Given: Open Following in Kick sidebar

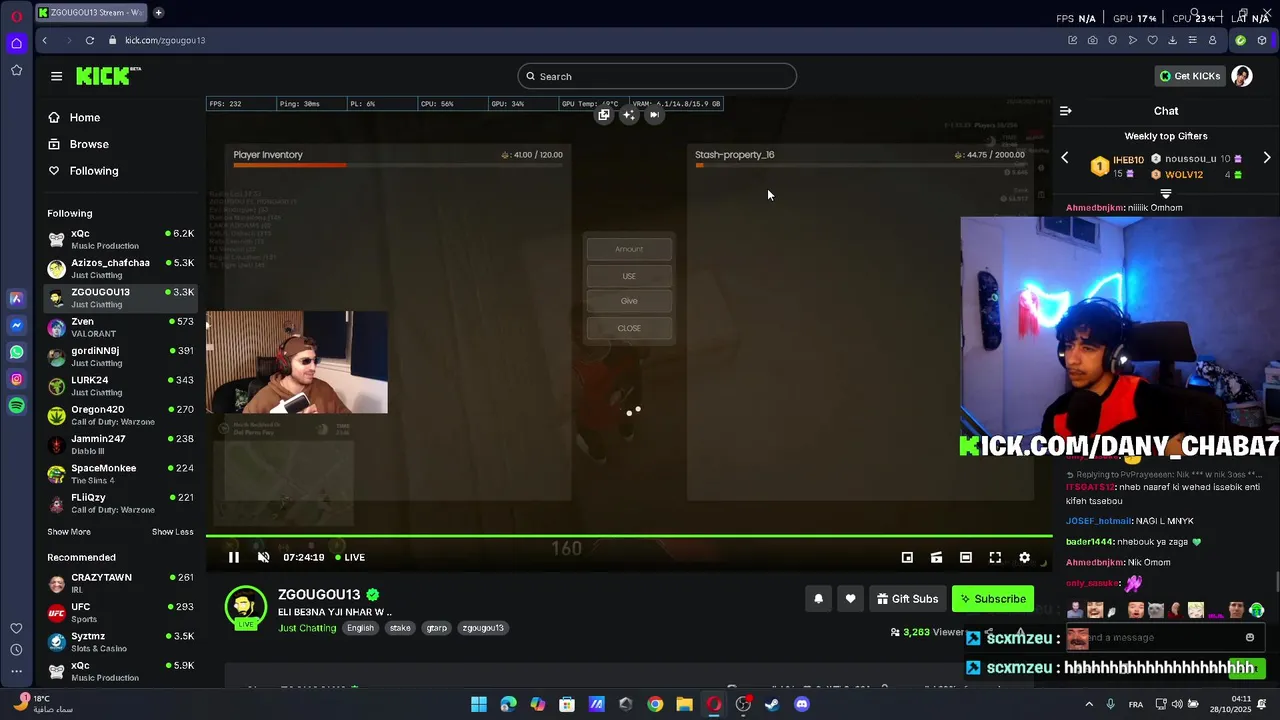Looking at the screenshot, I should pos(94,171).
